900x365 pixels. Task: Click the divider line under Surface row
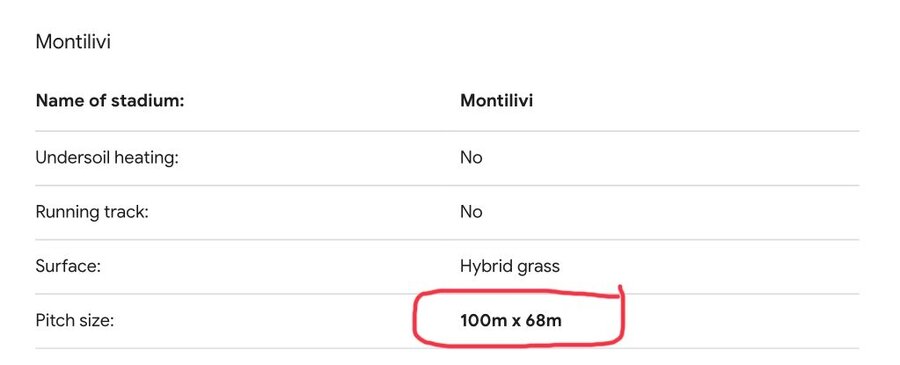point(447,294)
